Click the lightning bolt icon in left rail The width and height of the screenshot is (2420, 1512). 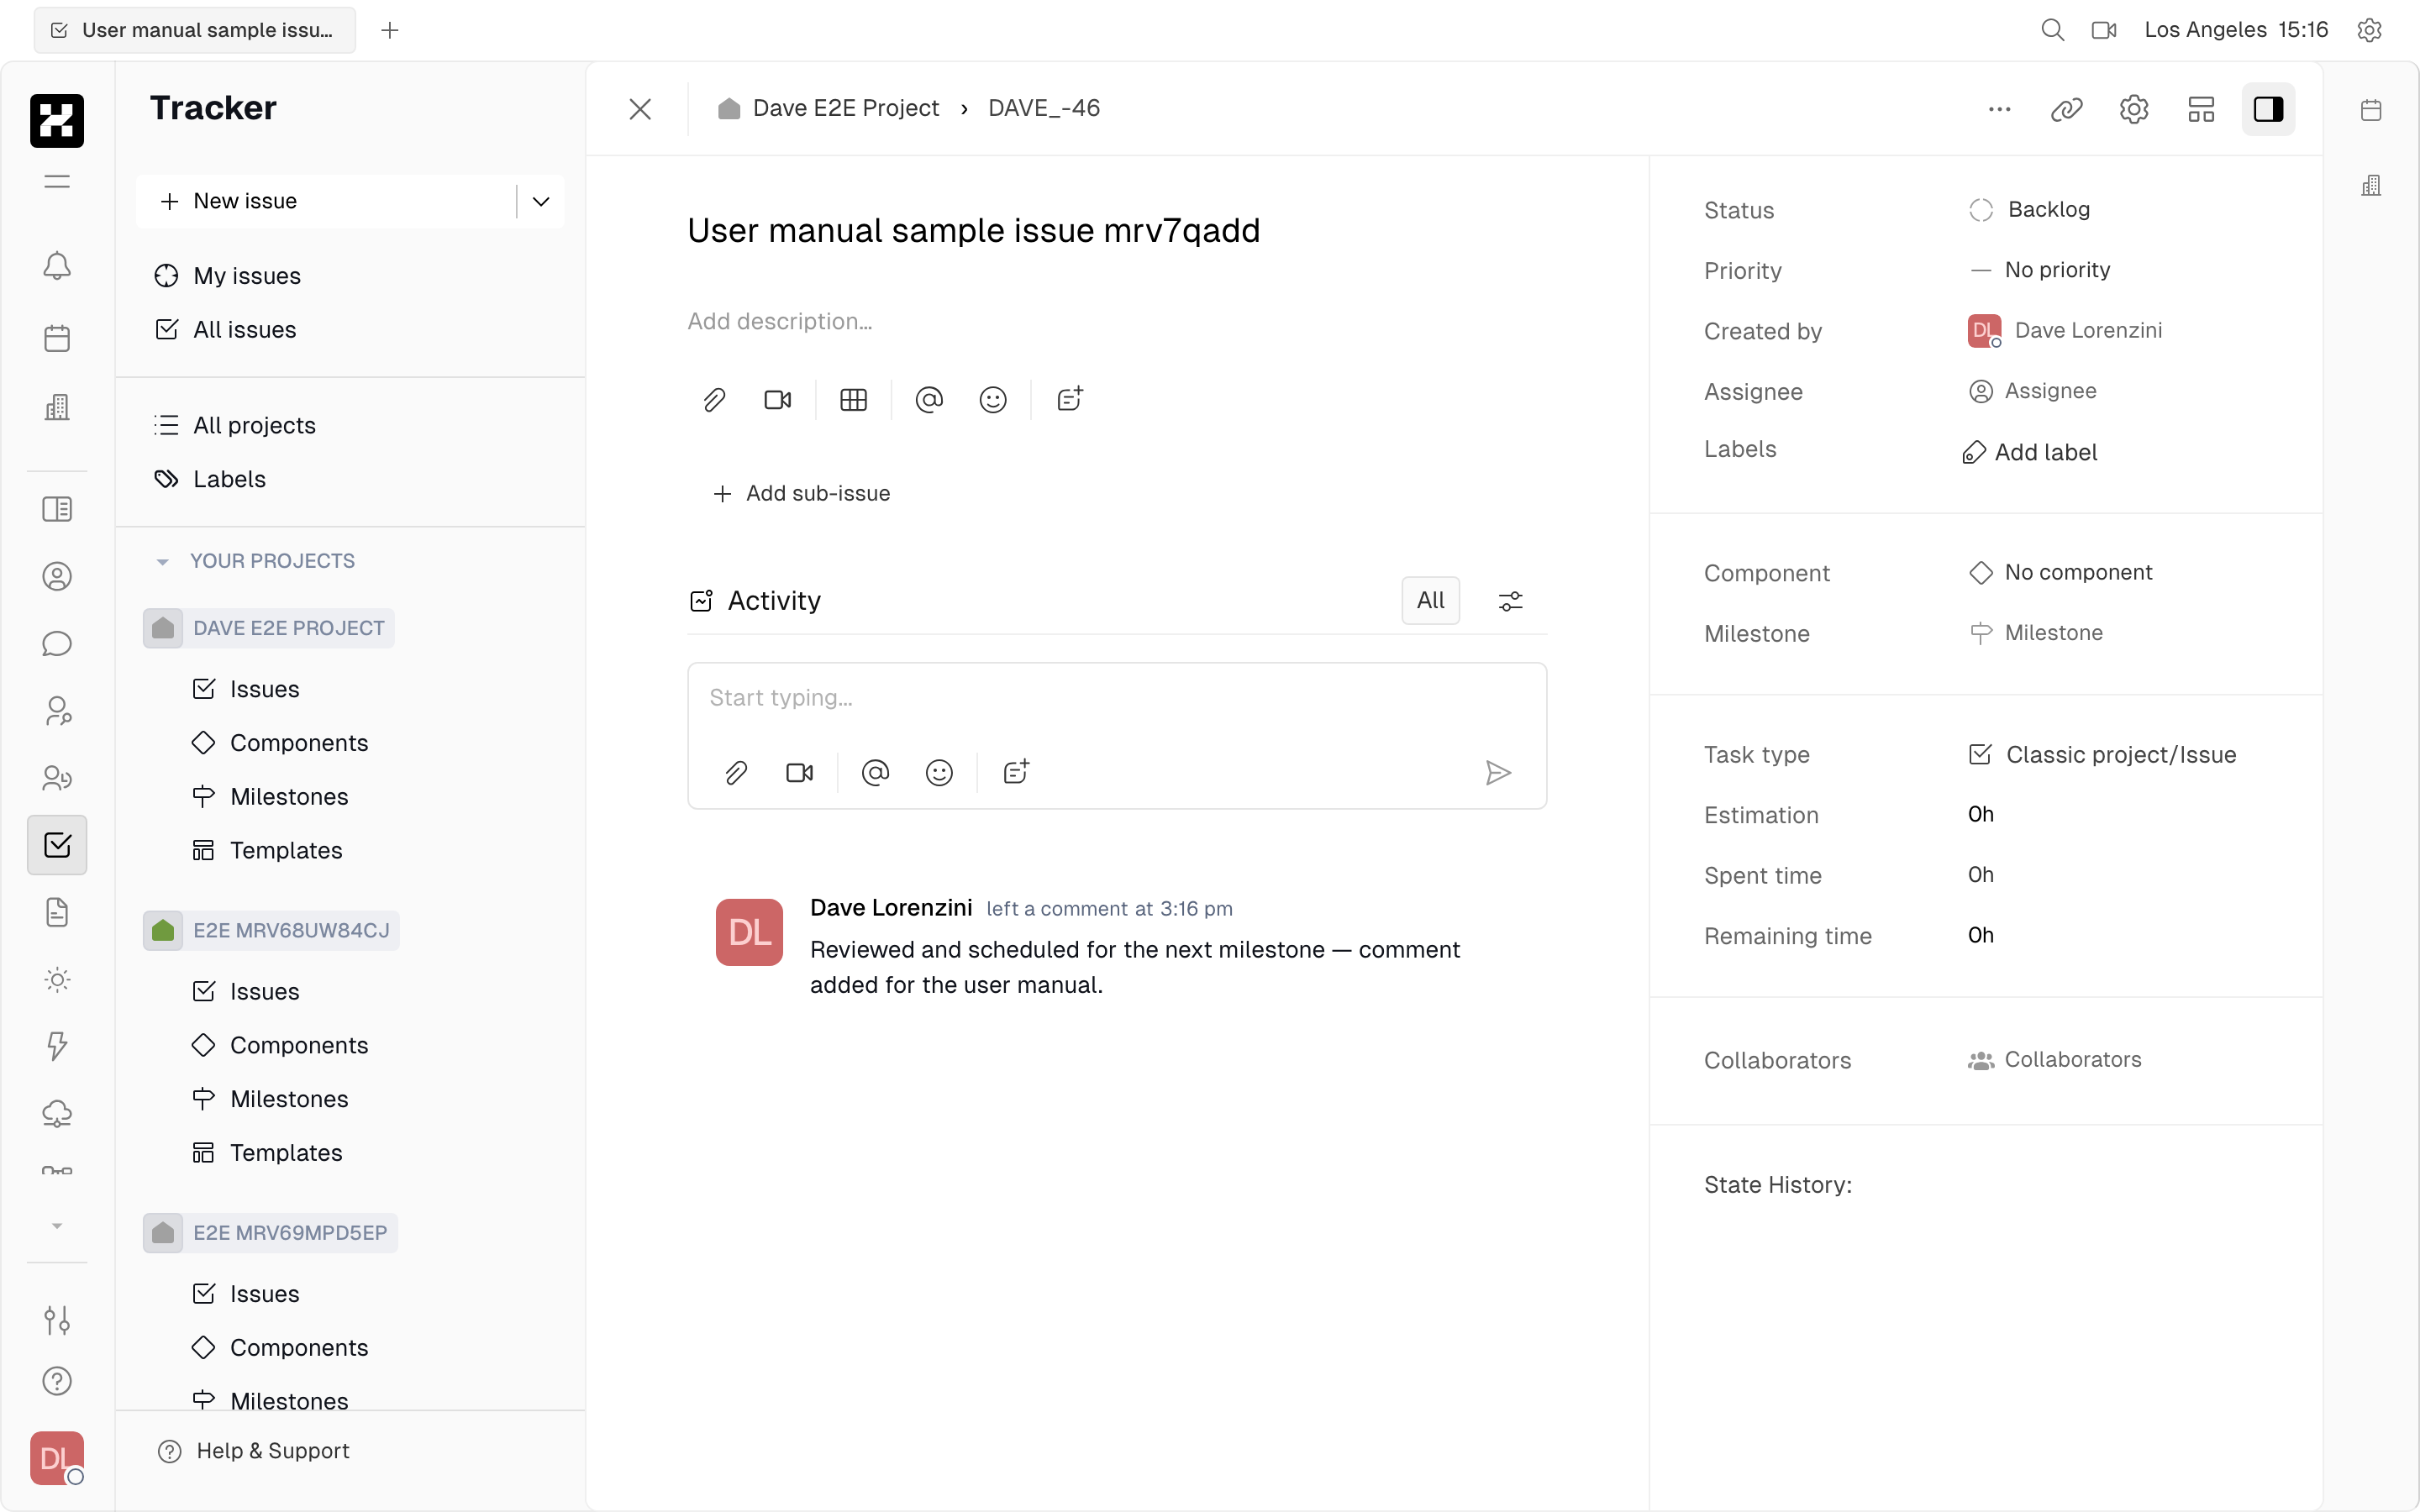pyautogui.click(x=57, y=1046)
